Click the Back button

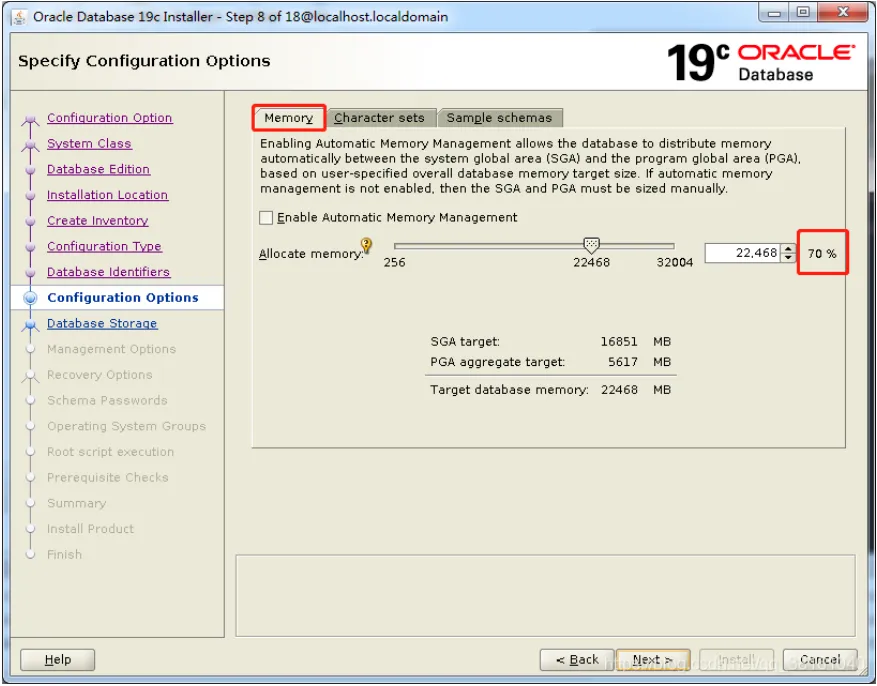577,660
